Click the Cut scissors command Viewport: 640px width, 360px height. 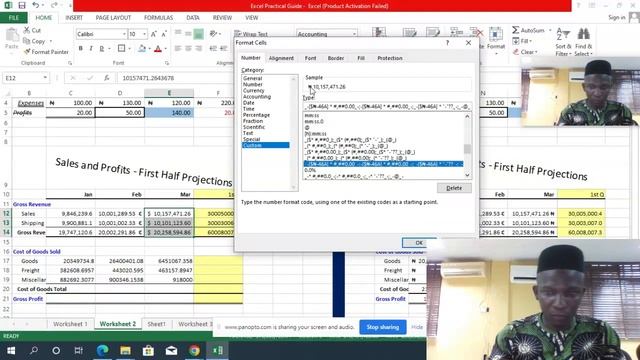point(32,30)
